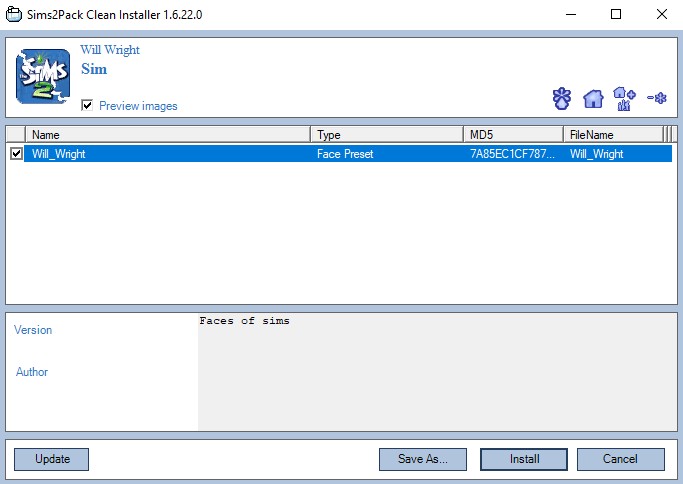Click the Save As... button

(x=423, y=459)
